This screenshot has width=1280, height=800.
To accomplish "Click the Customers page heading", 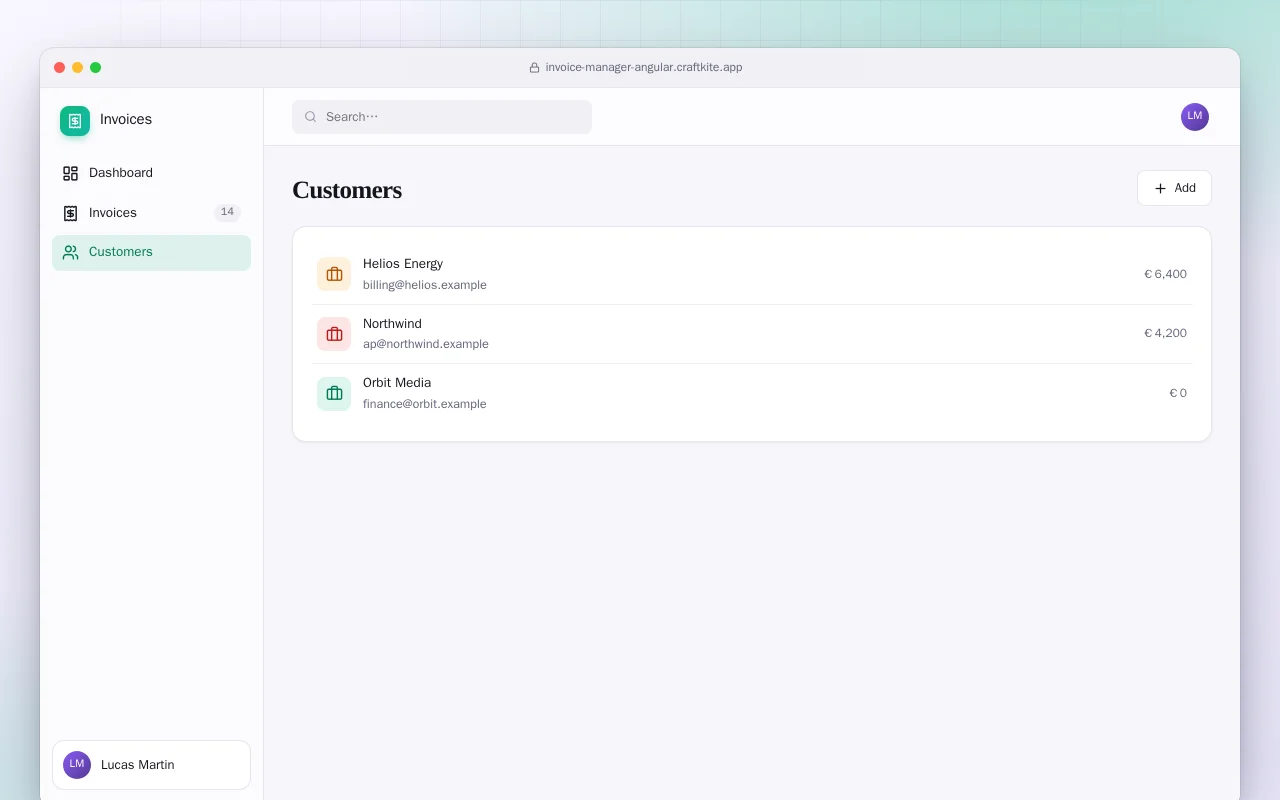I will 347,190.
